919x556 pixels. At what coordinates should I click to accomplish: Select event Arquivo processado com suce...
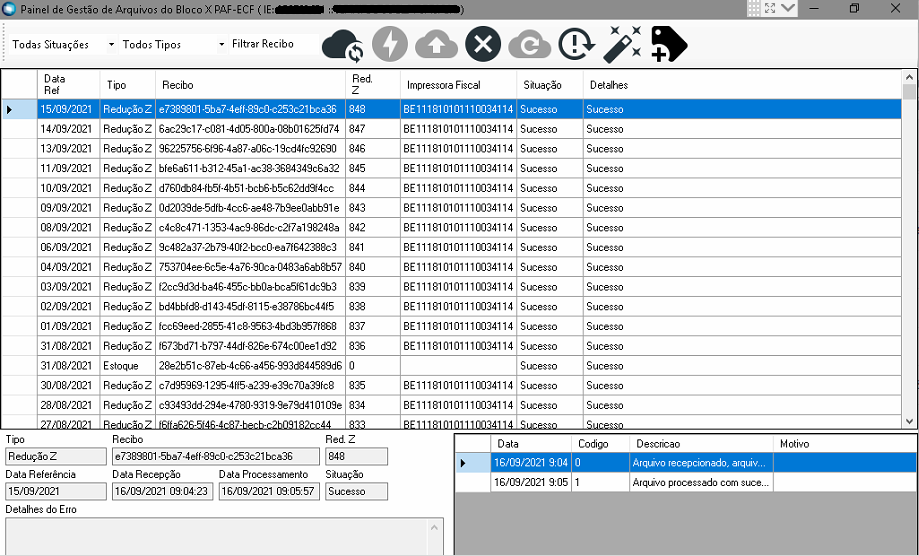click(x=701, y=483)
